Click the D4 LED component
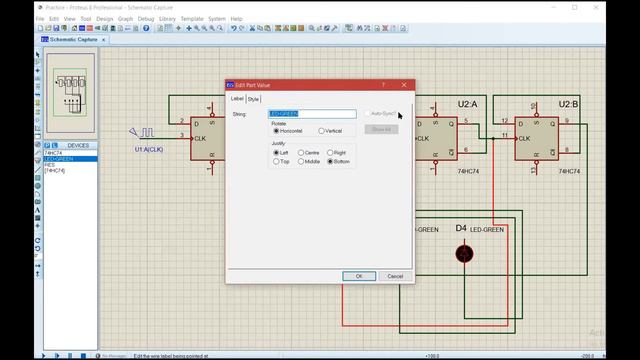This screenshot has height=360, width=640. [464, 254]
